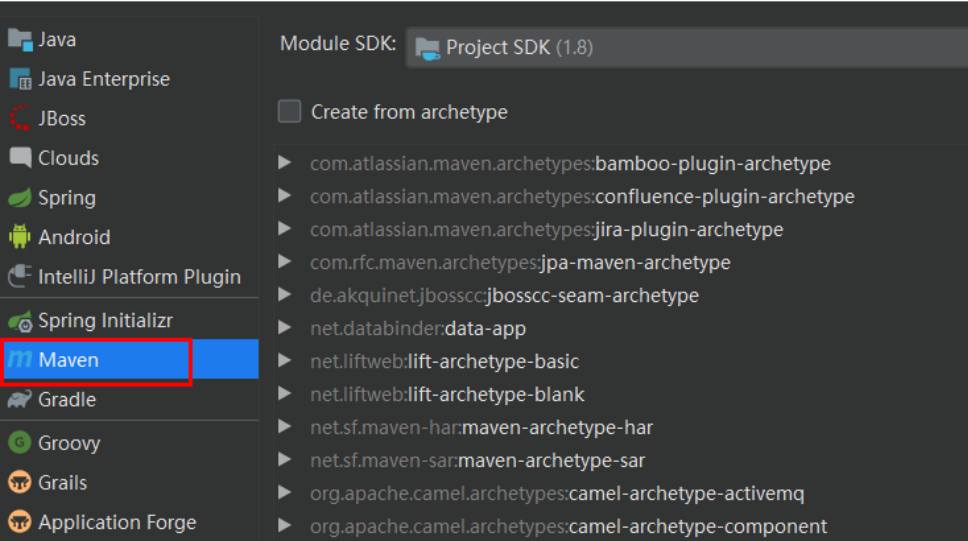
Task: Select the Java Enterprise icon
Action: 20,79
